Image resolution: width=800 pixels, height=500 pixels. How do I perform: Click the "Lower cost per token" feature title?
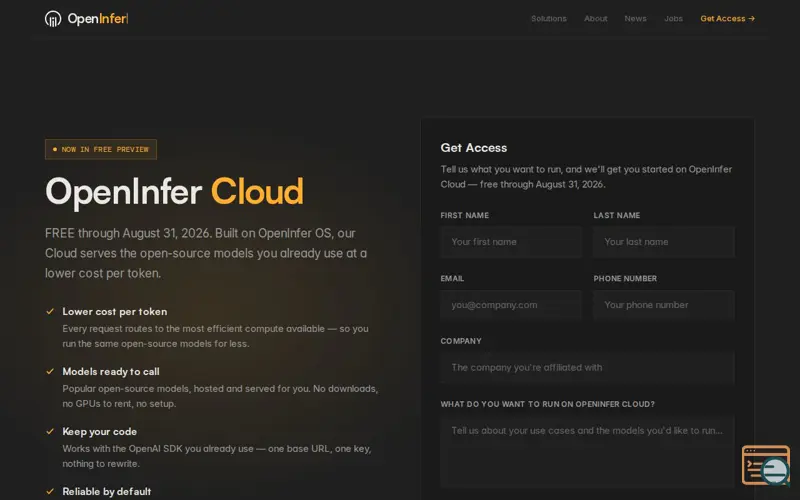click(115, 312)
